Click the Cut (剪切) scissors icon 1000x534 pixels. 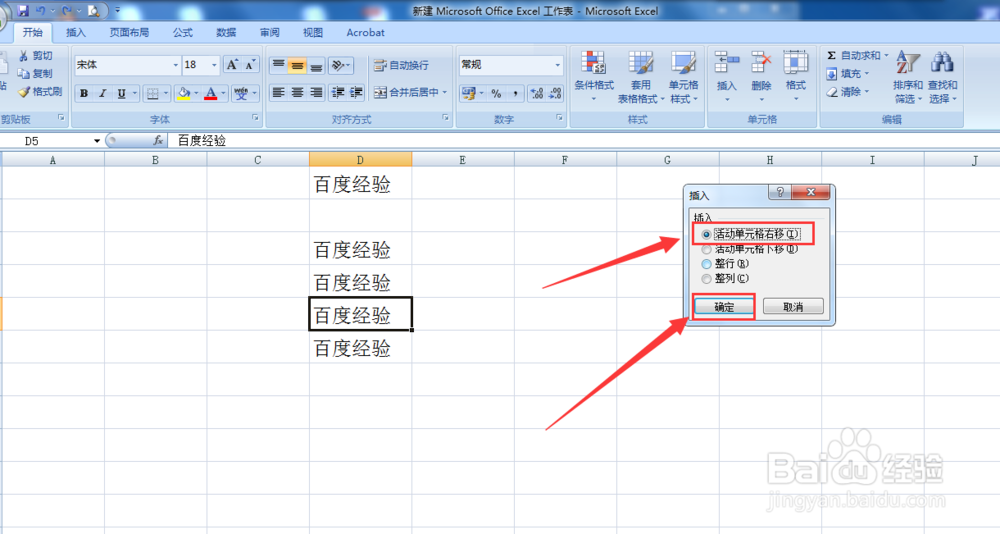(x=24, y=56)
